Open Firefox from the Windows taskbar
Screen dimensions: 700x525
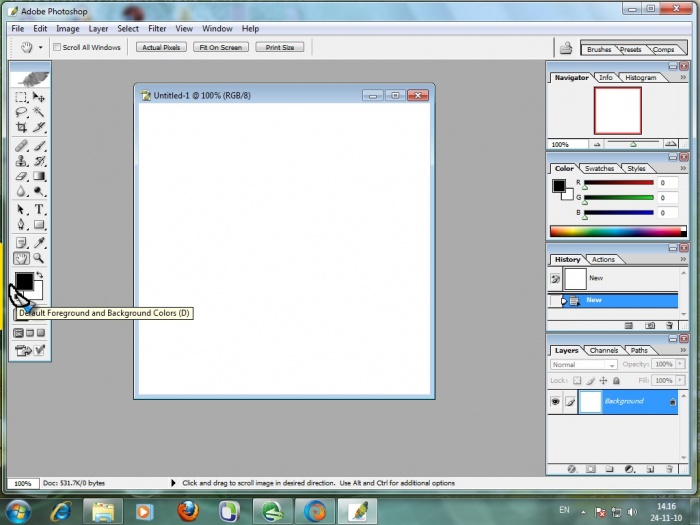[x=188, y=511]
